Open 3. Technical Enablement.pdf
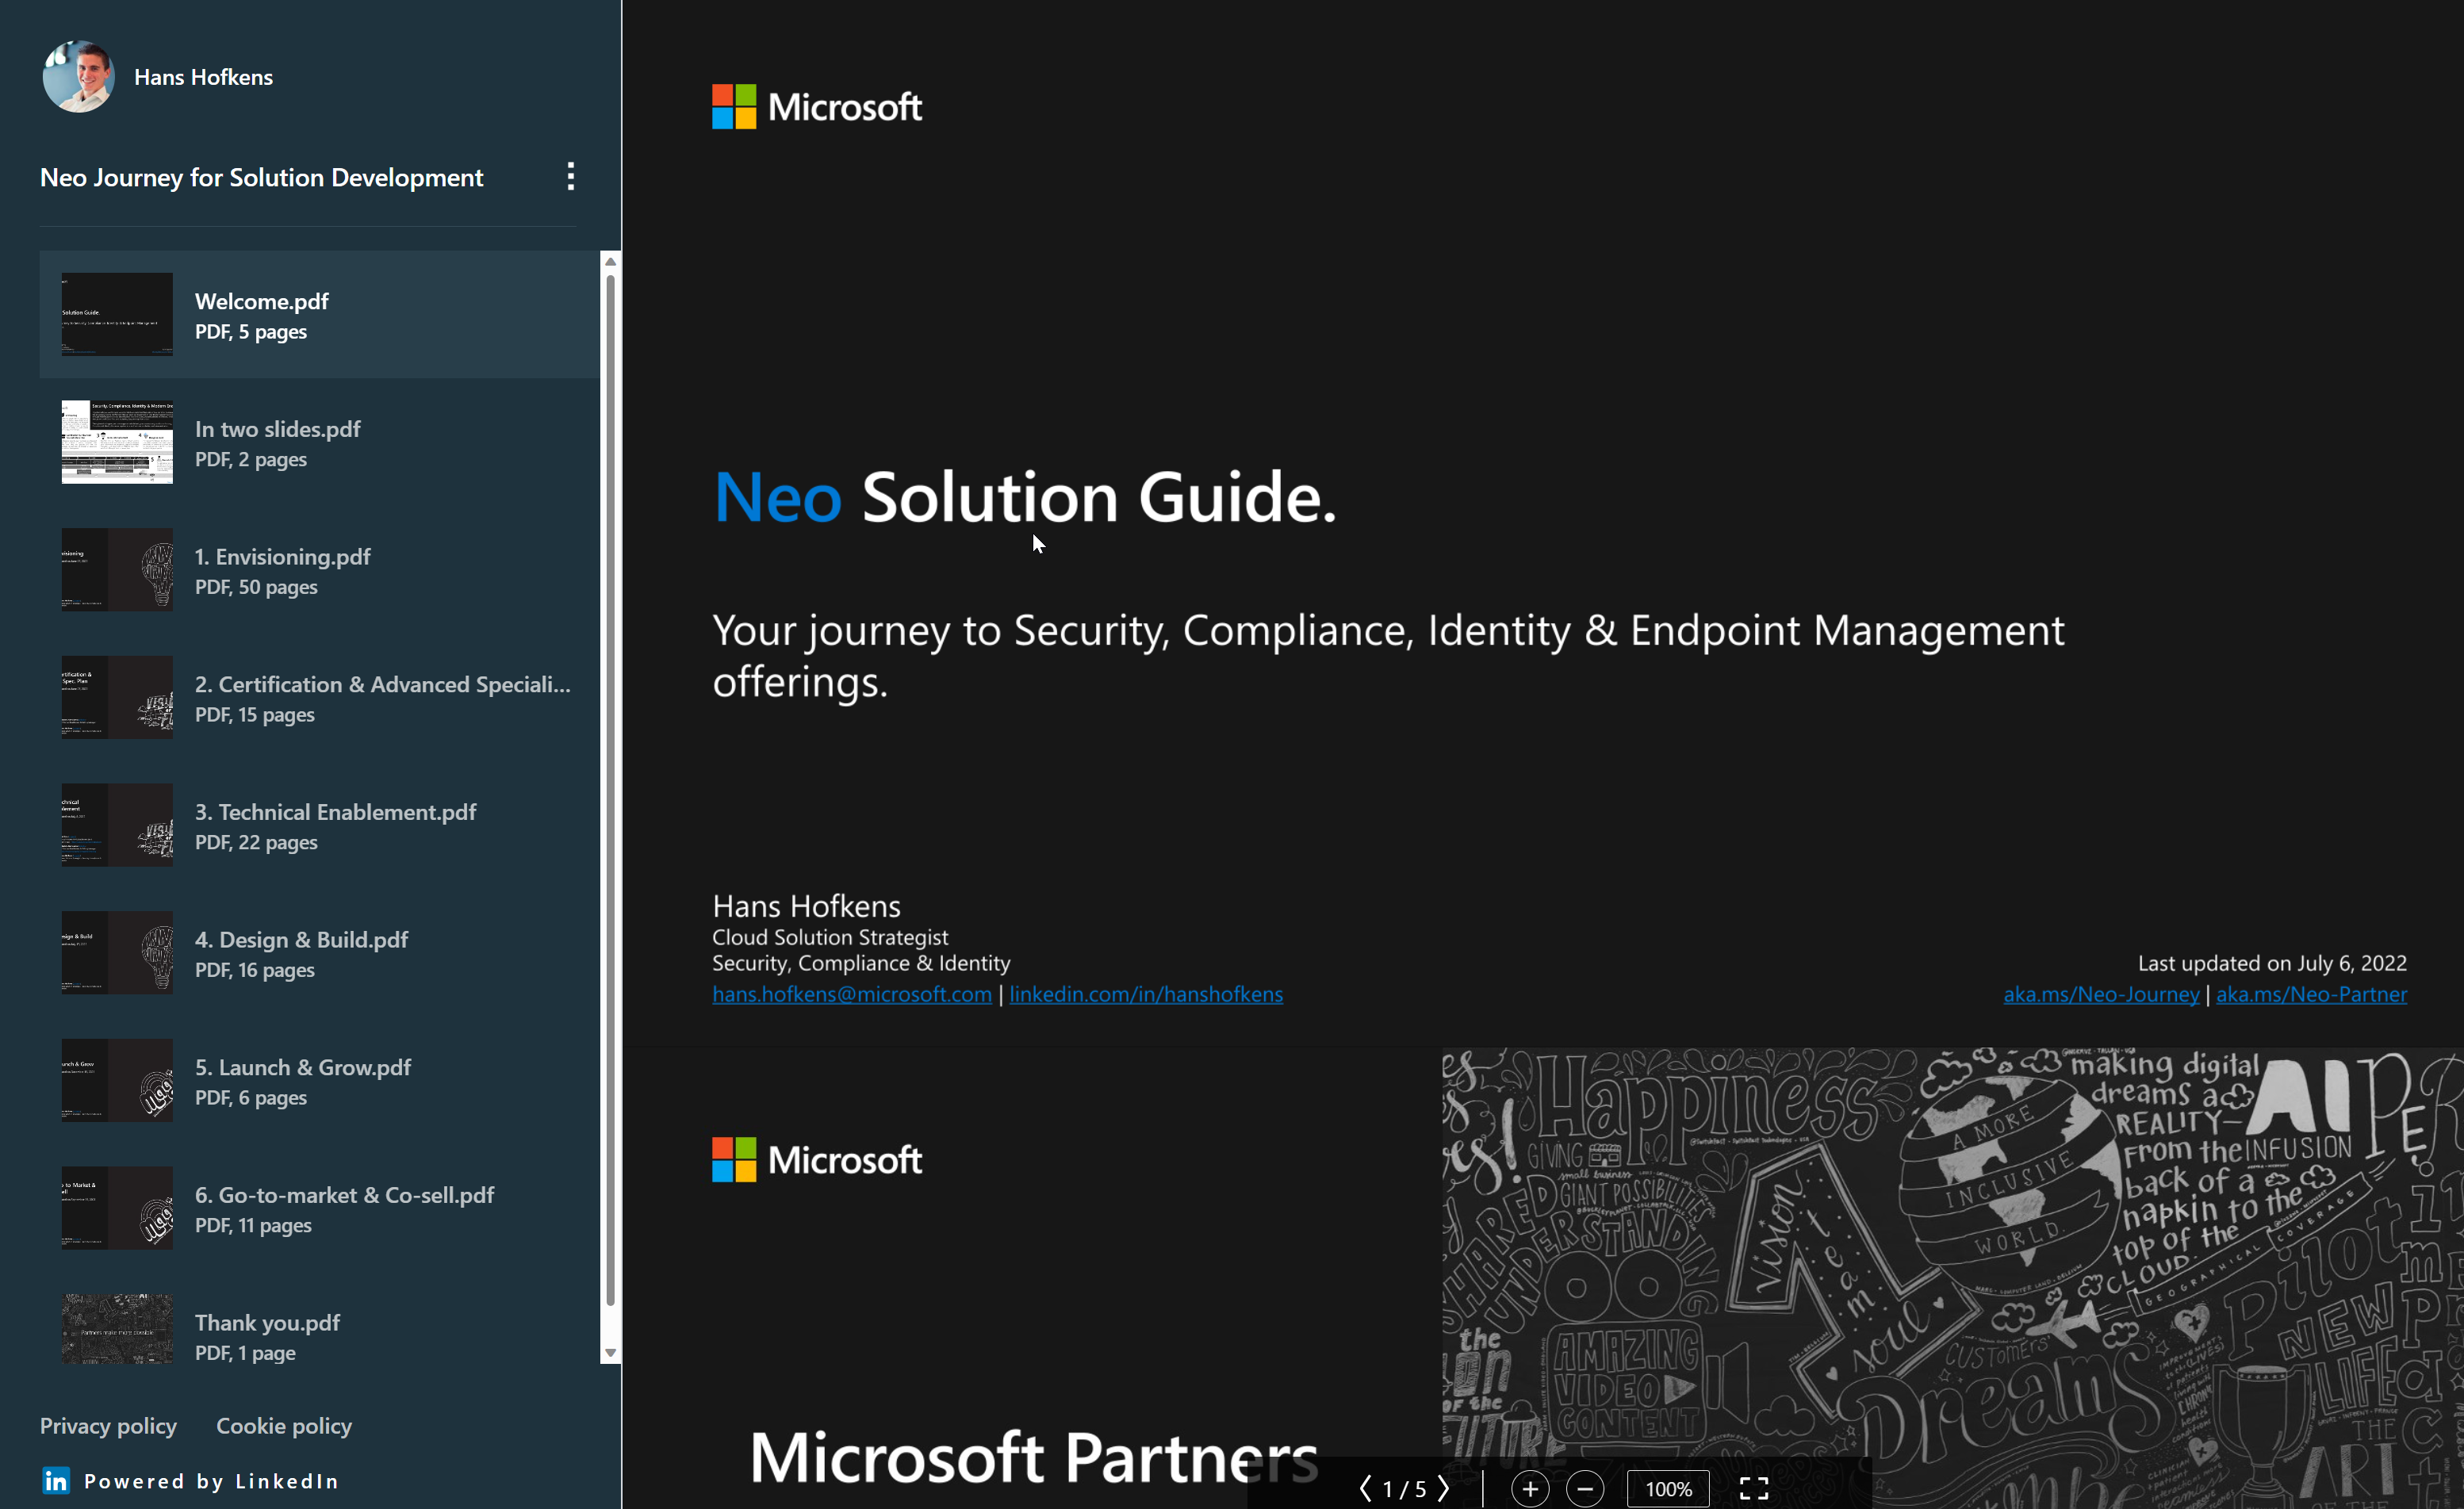 tap(319, 826)
